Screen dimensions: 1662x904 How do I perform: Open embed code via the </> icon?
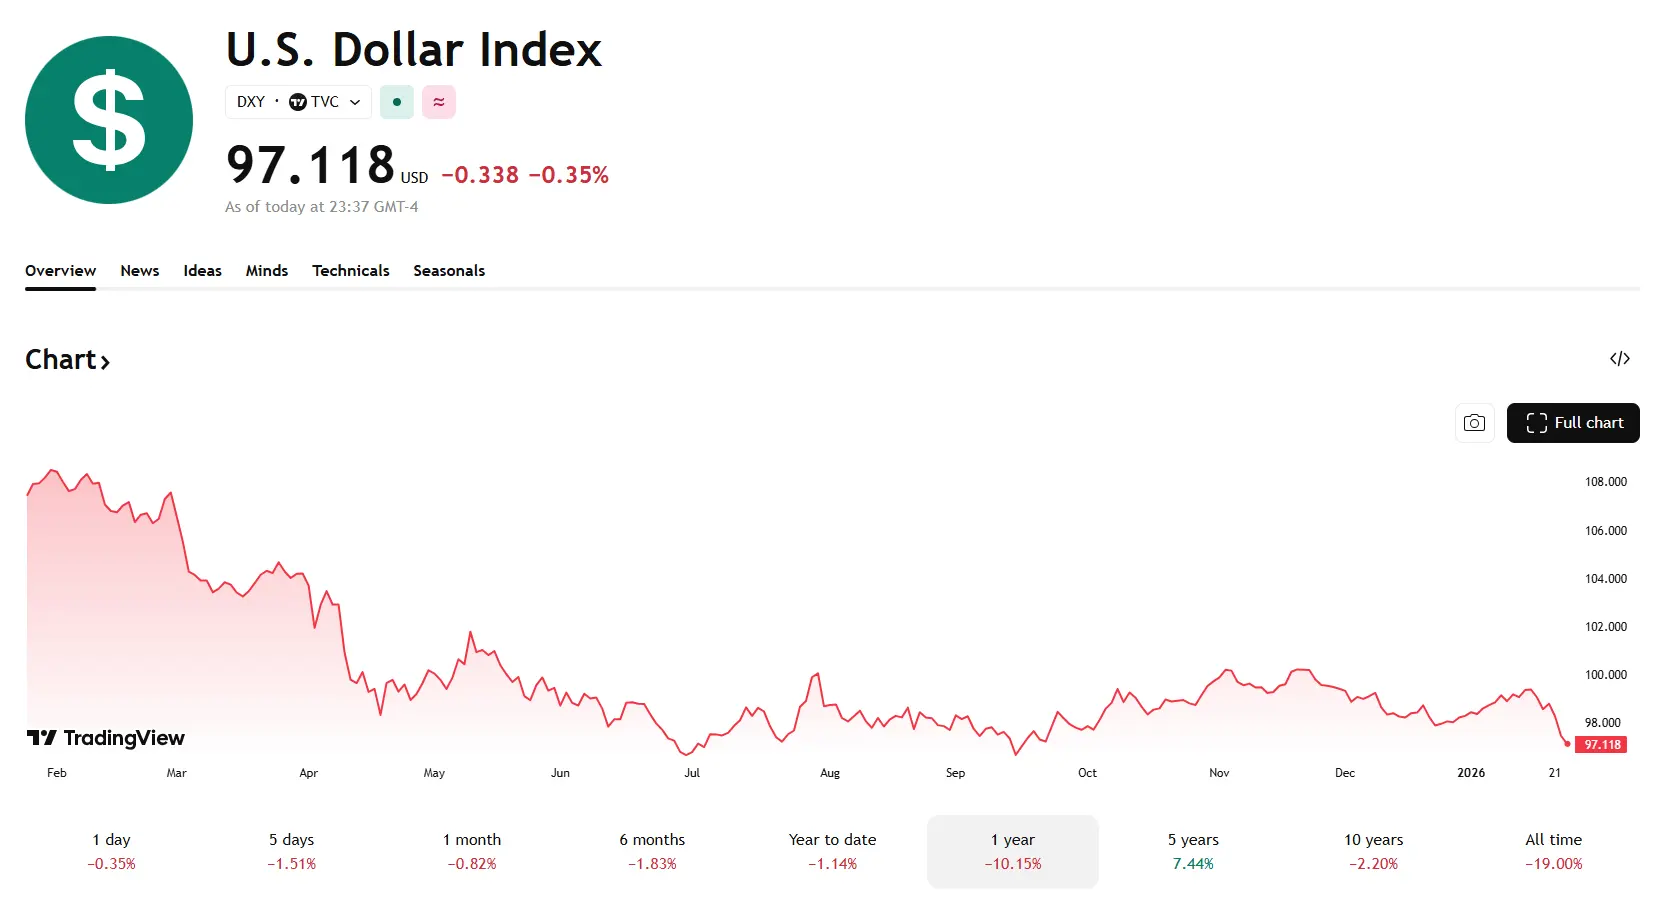coord(1620,358)
